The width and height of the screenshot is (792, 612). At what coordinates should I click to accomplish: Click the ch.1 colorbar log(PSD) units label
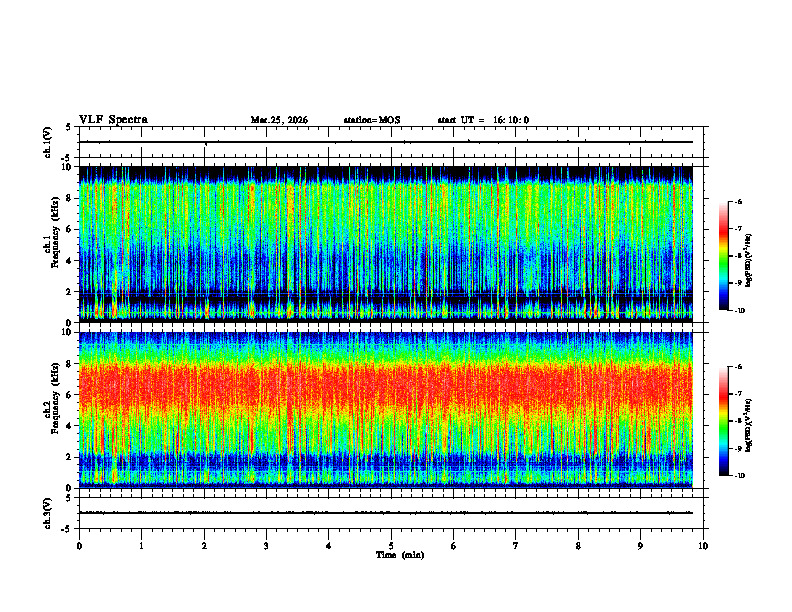749,261
